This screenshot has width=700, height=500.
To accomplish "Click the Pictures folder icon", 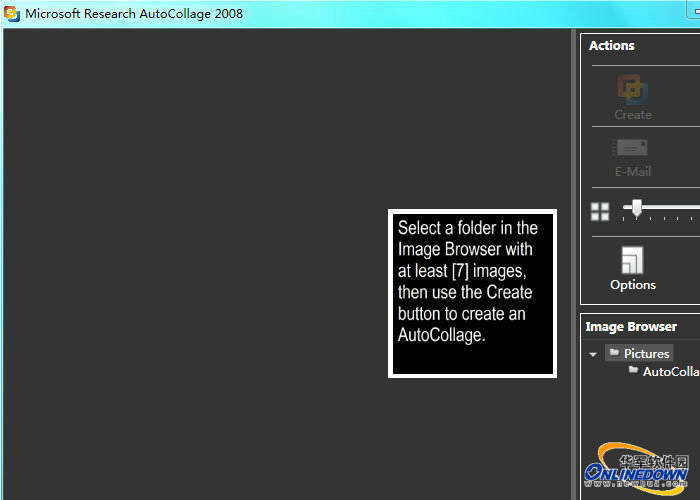I will coord(614,353).
